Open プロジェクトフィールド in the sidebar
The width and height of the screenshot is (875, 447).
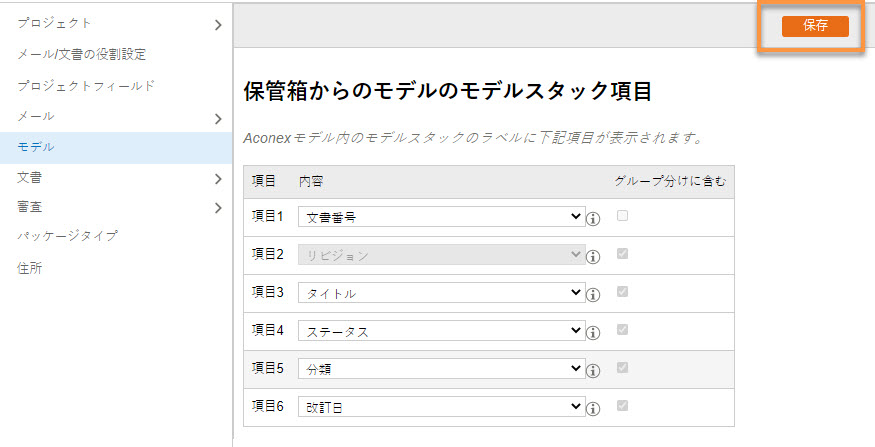85,85
